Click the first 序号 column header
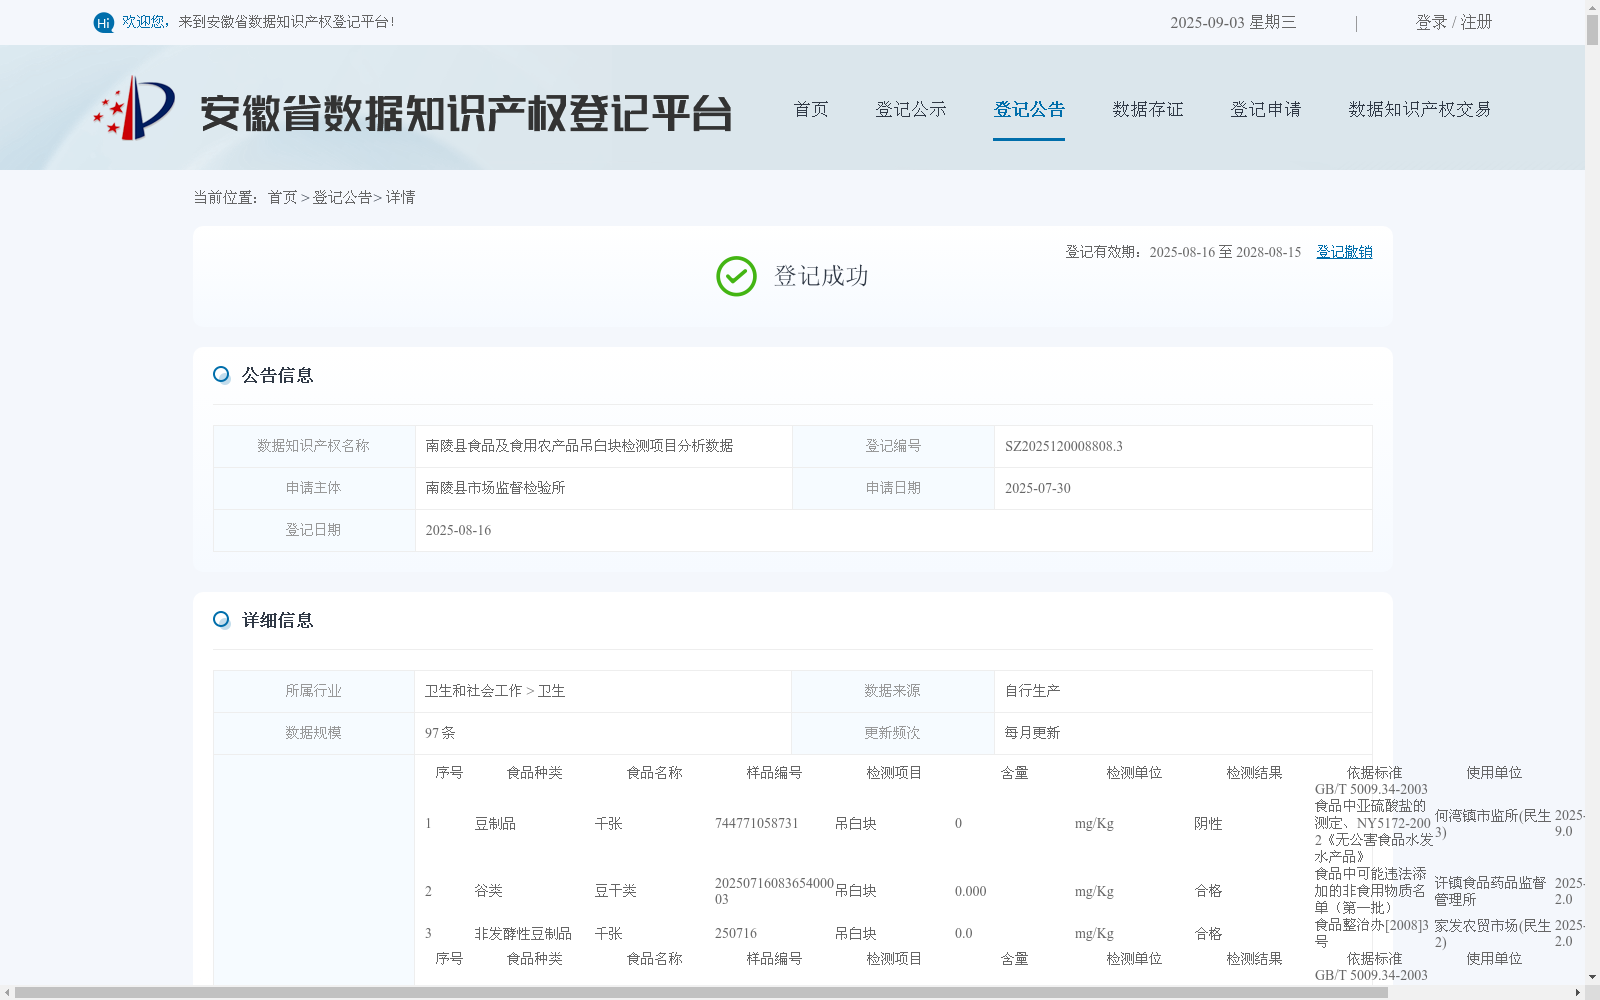 pos(449,773)
